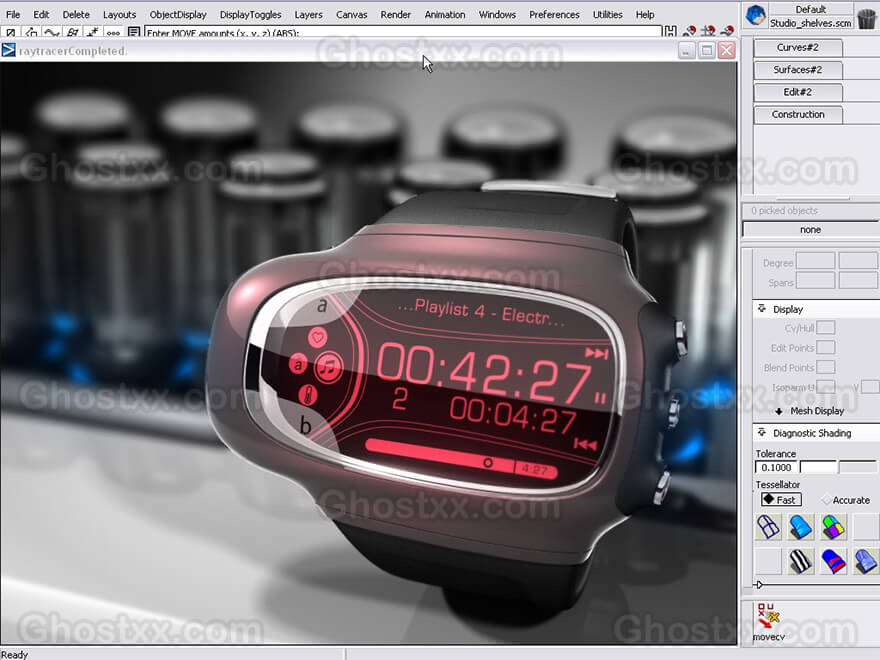Click the raytracer window's blue arrow icon
880x660 pixels.
coord(8,51)
